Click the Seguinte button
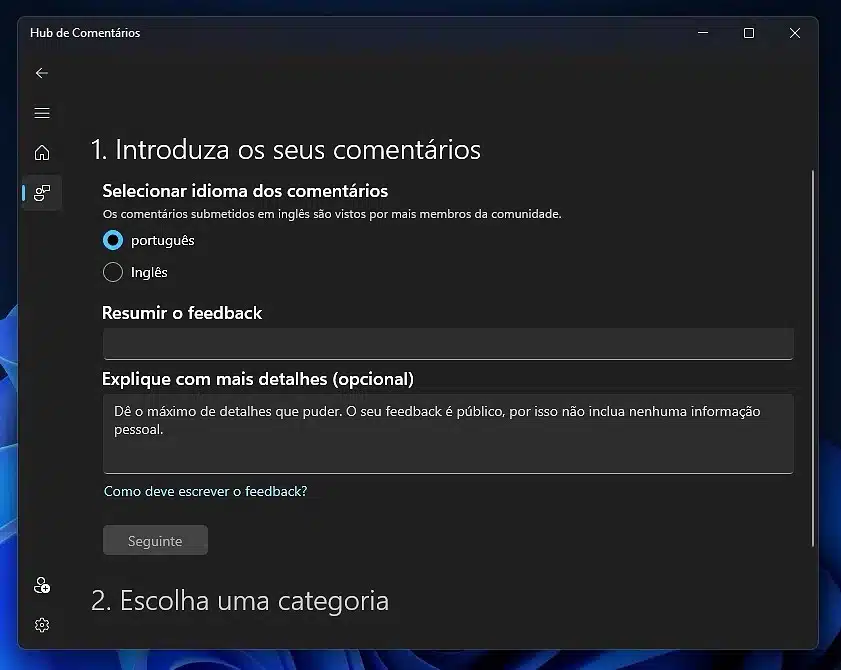841x670 pixels. [x=155, y=540]
